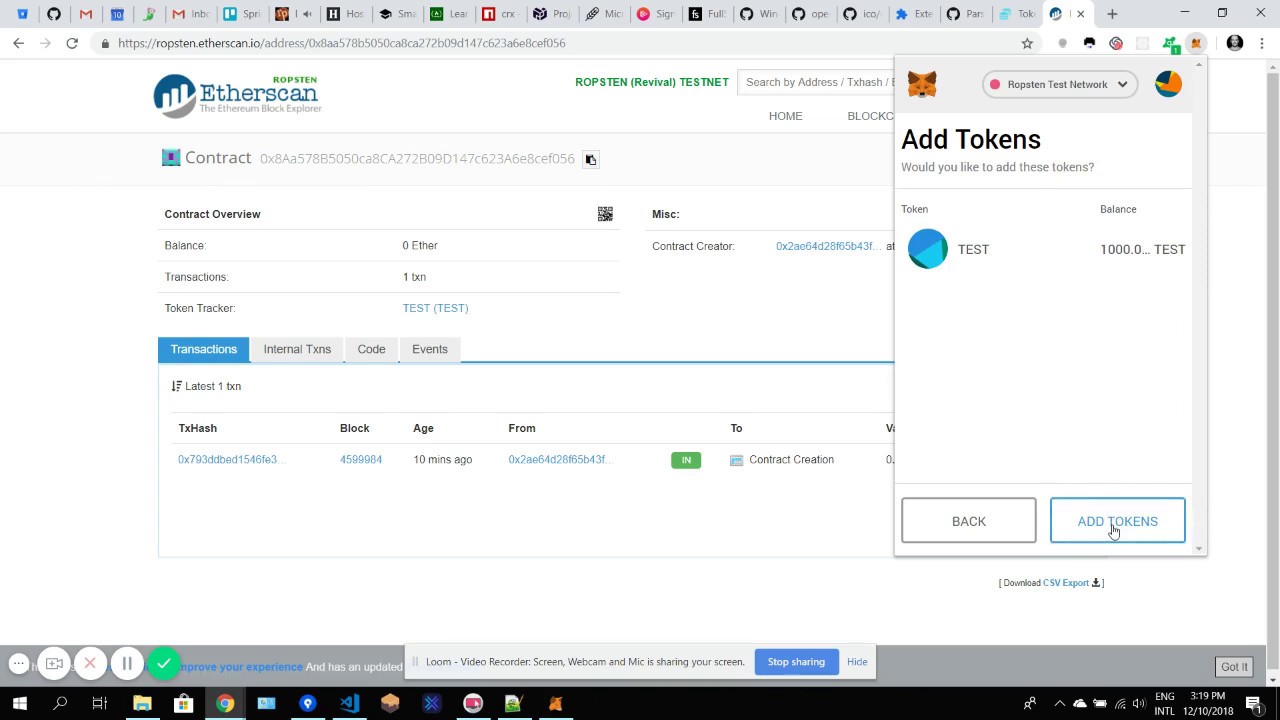The image size is (1280, 720).
Task: Click the CSV Export download link
Action: 1066,583
